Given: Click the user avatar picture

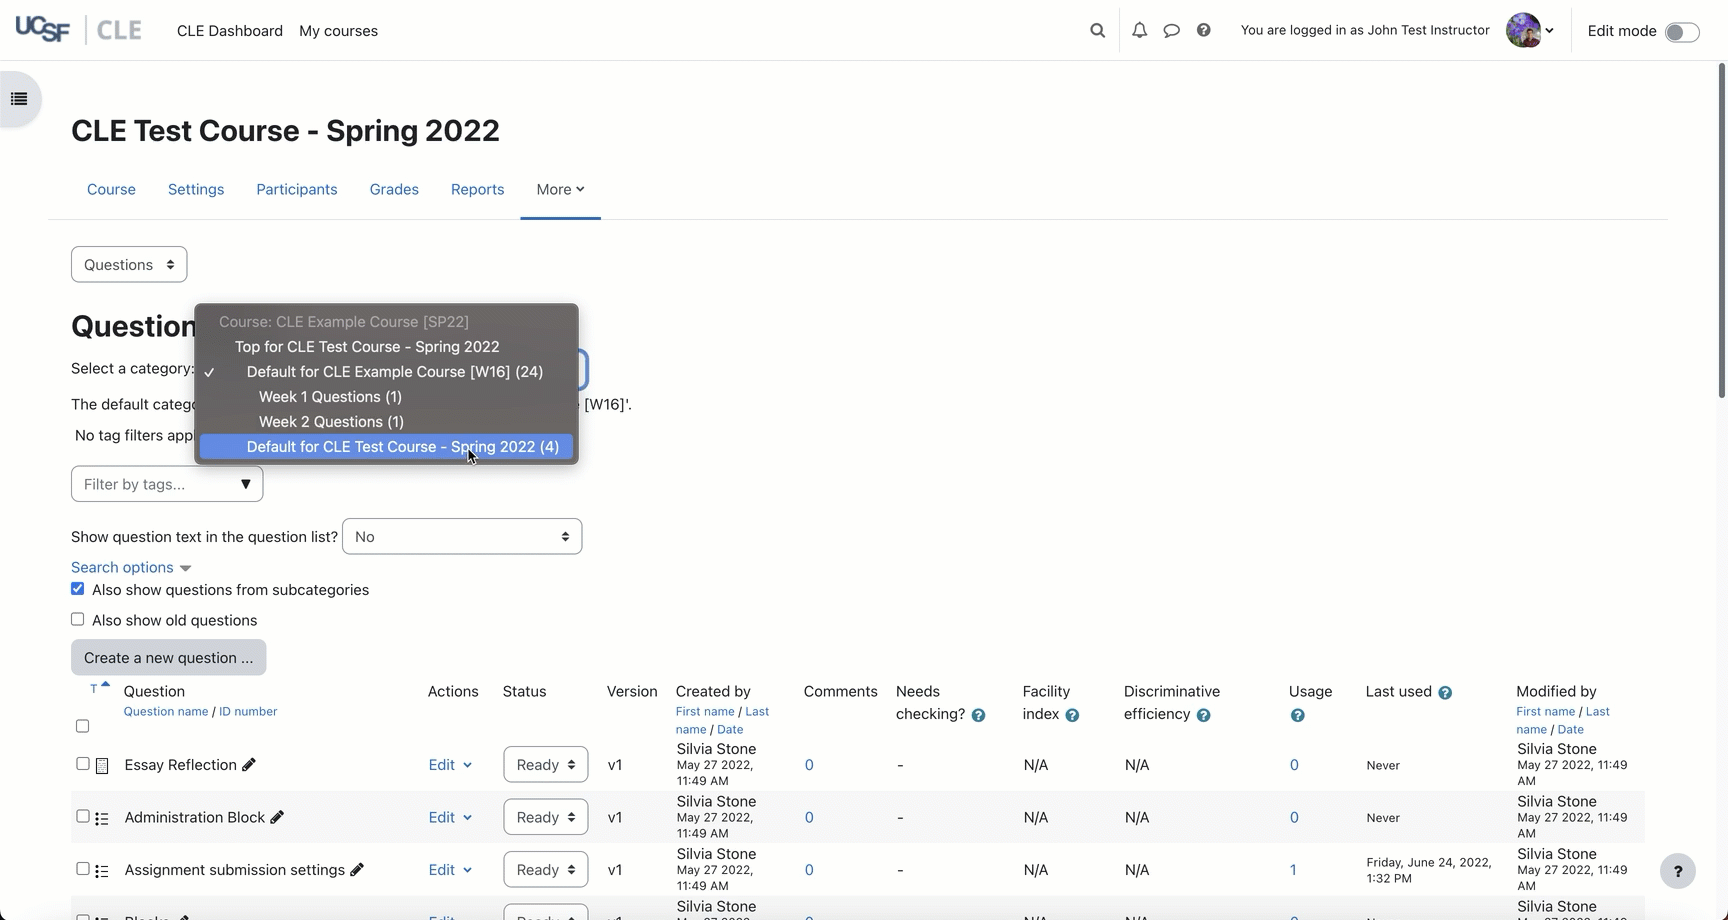Looking at the screenshot, I should click(1523, 30).
